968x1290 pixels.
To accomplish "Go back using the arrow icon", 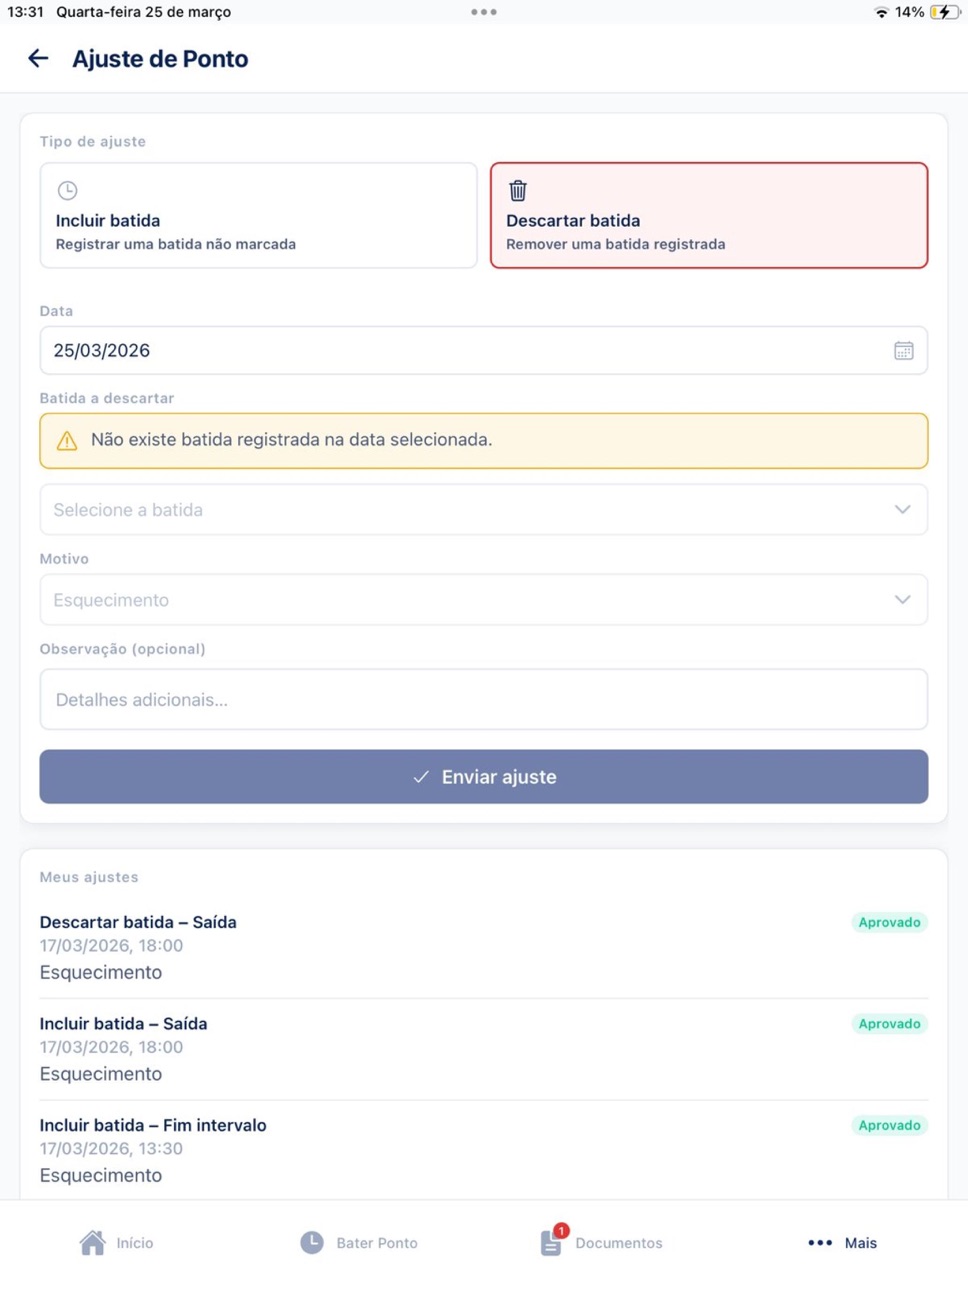I will 38,59.
